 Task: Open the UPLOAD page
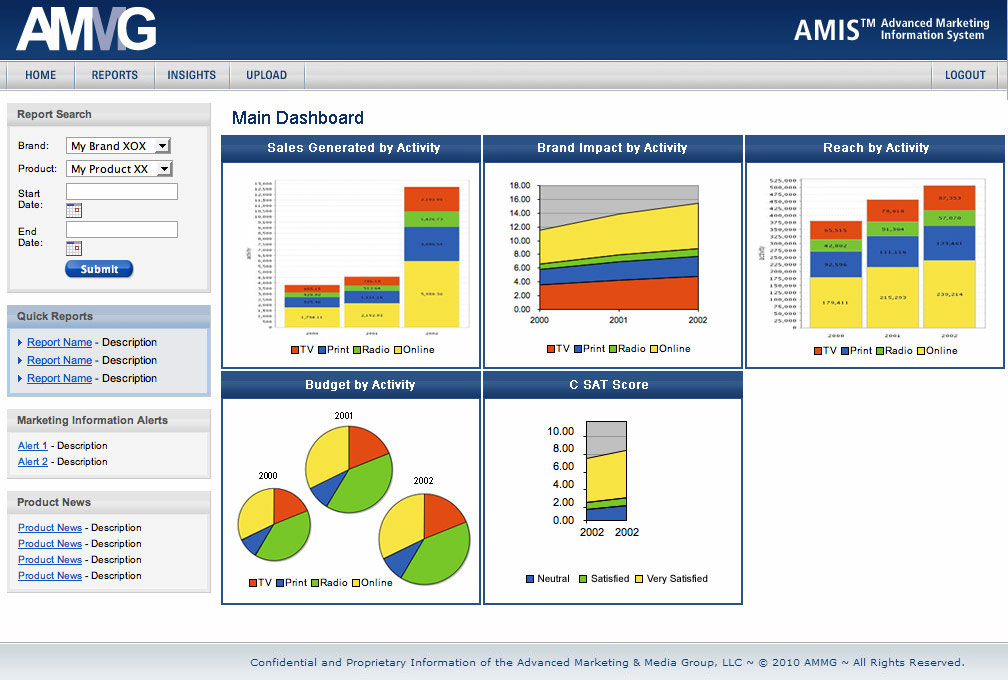tap(266, 75)
